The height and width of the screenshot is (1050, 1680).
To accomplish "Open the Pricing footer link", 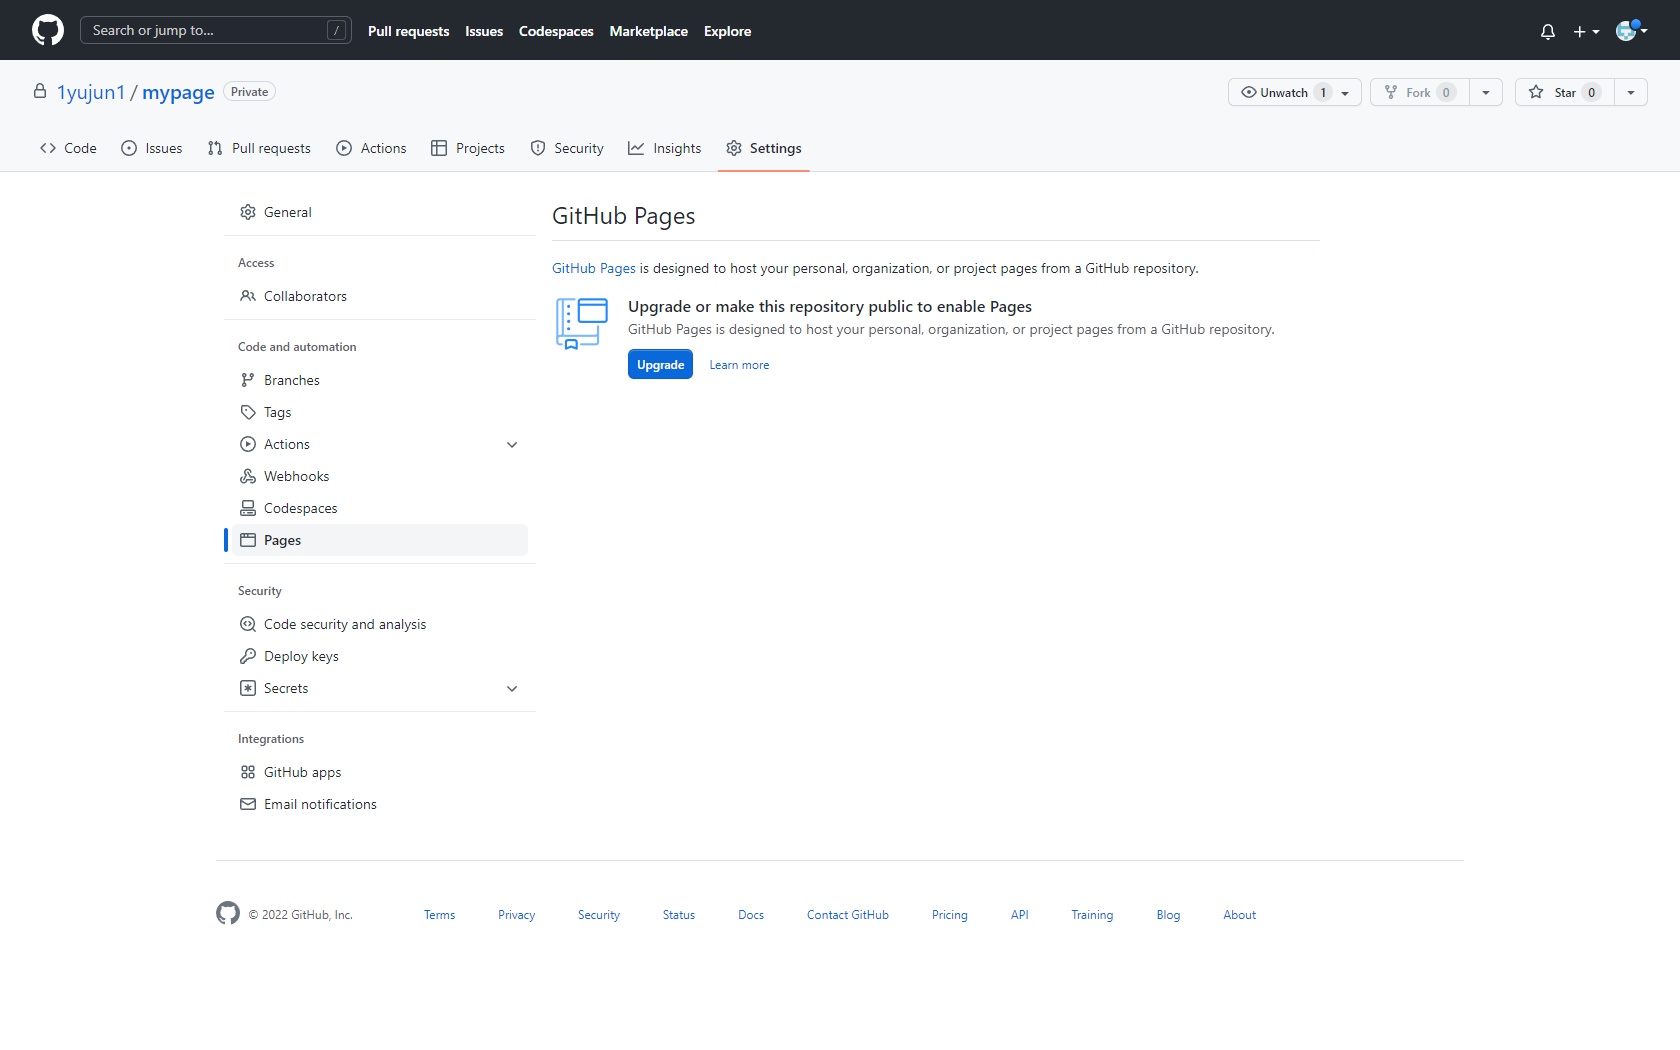I will tap(950, 915).
